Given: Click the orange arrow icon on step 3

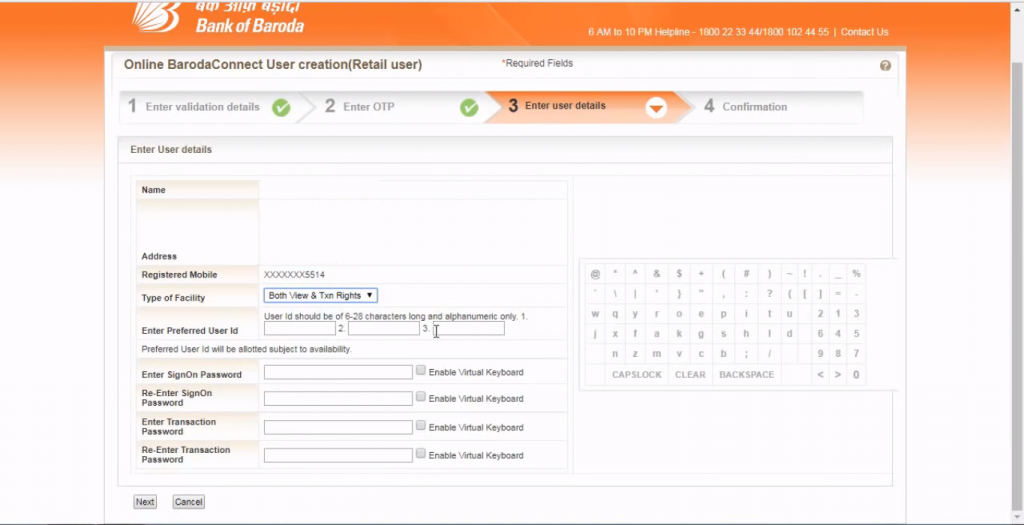Looking at the screenshot, I should point(656,108).
